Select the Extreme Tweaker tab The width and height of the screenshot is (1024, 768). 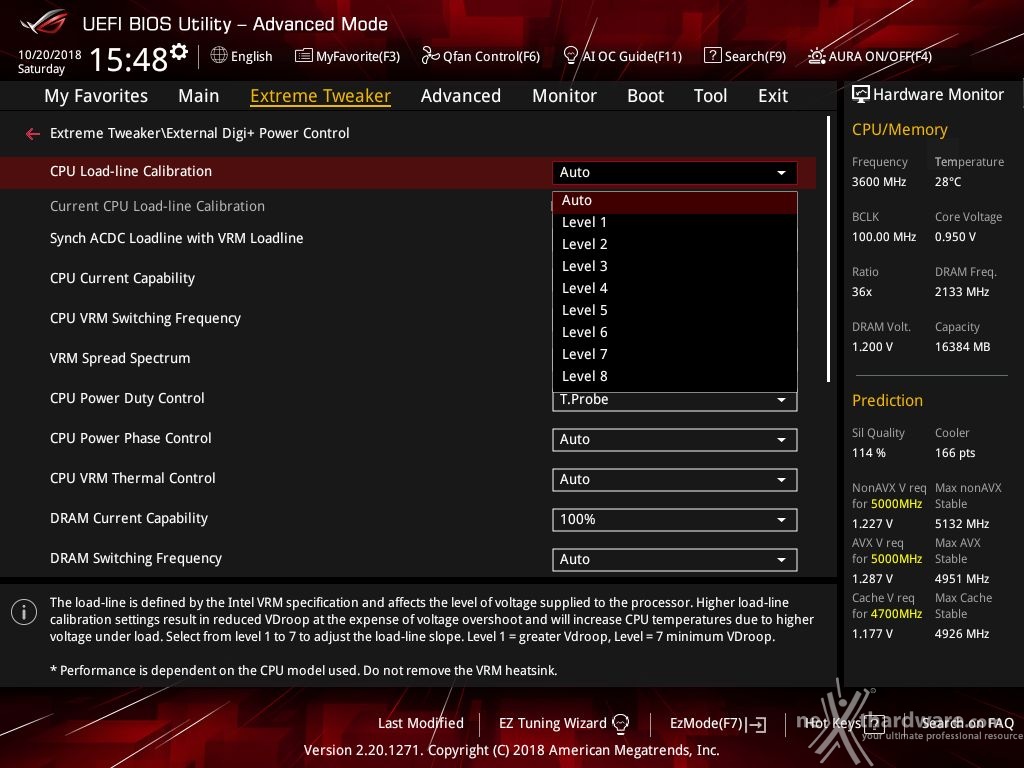click(321, 96)
